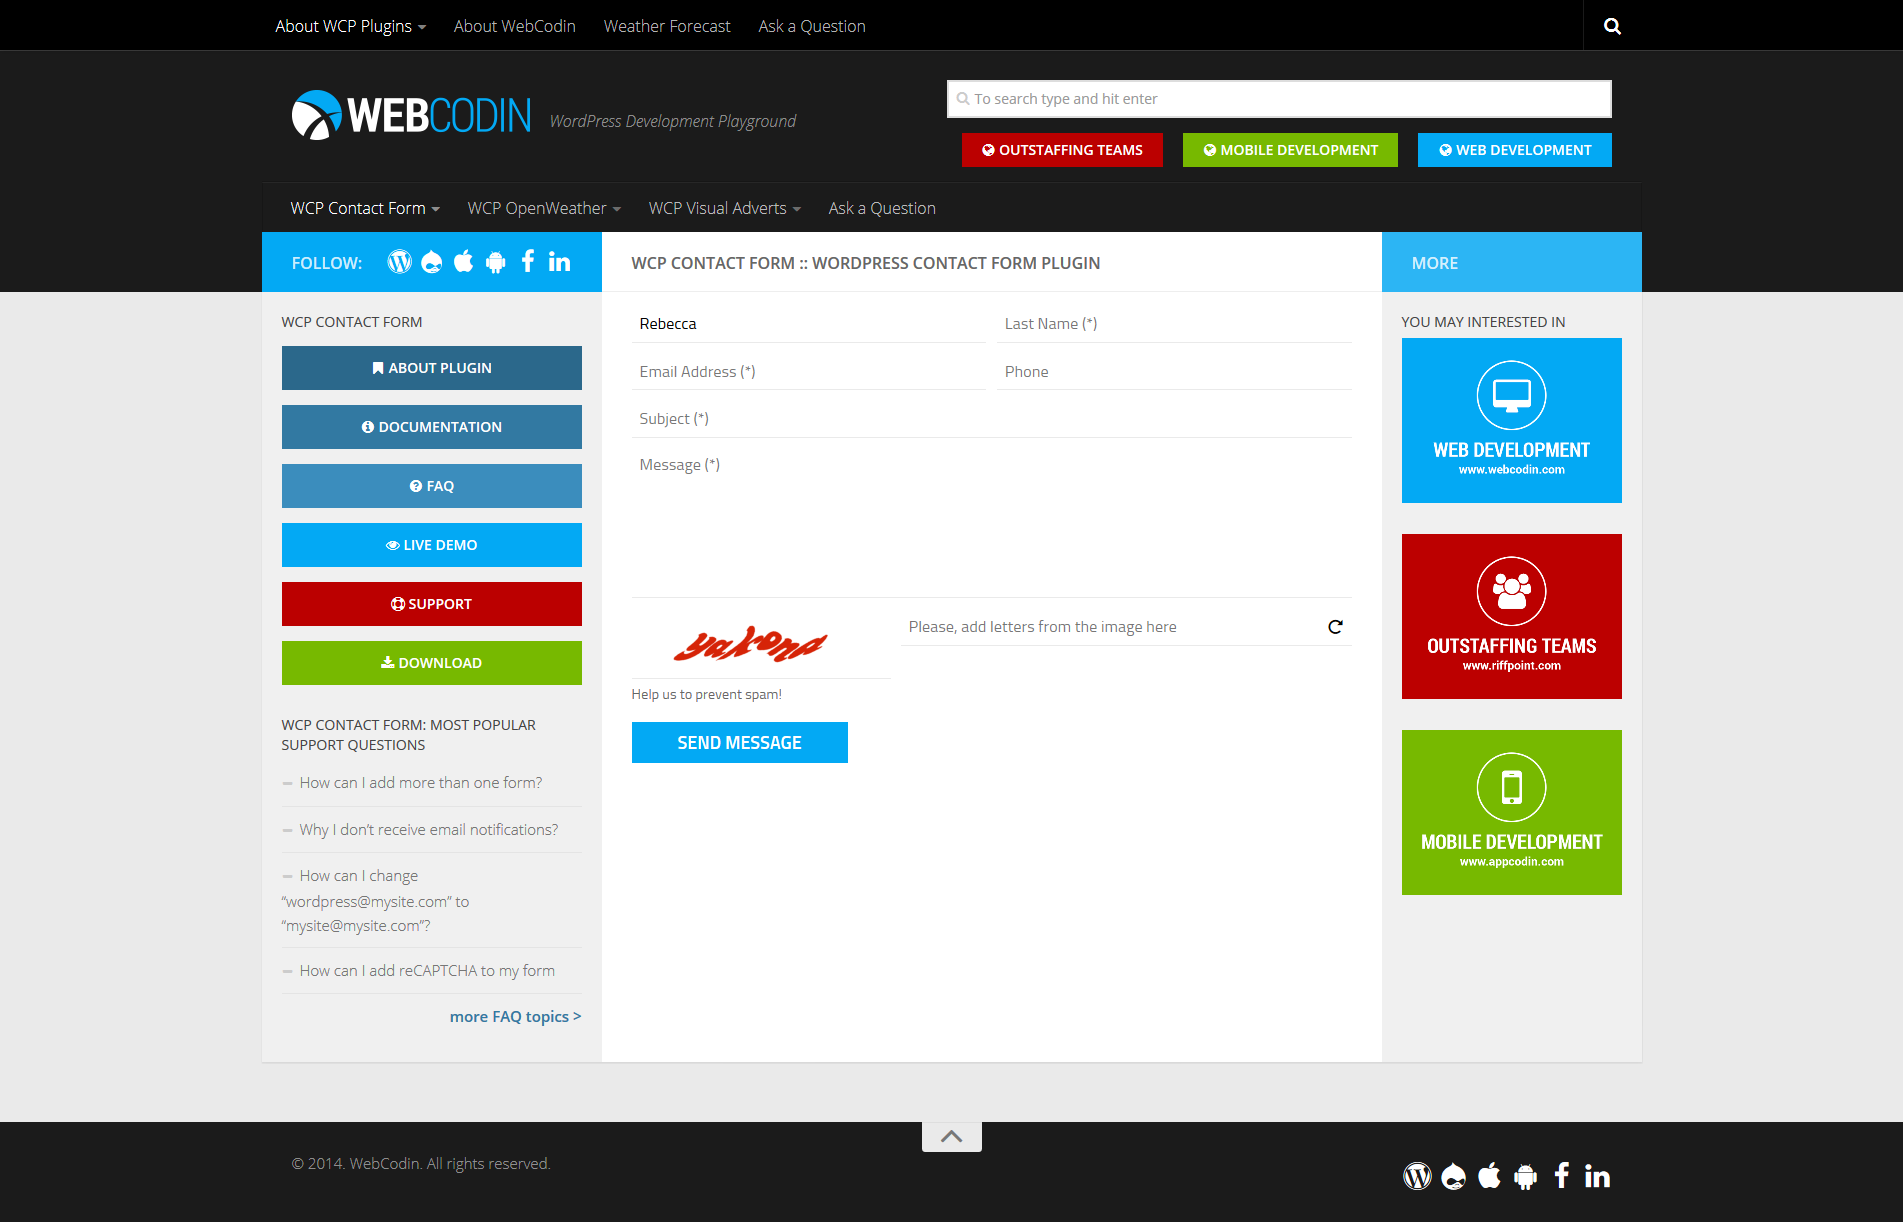Screen dimensions: 1903x1222
Task: Focus the Phone field
Action: 1174,372
